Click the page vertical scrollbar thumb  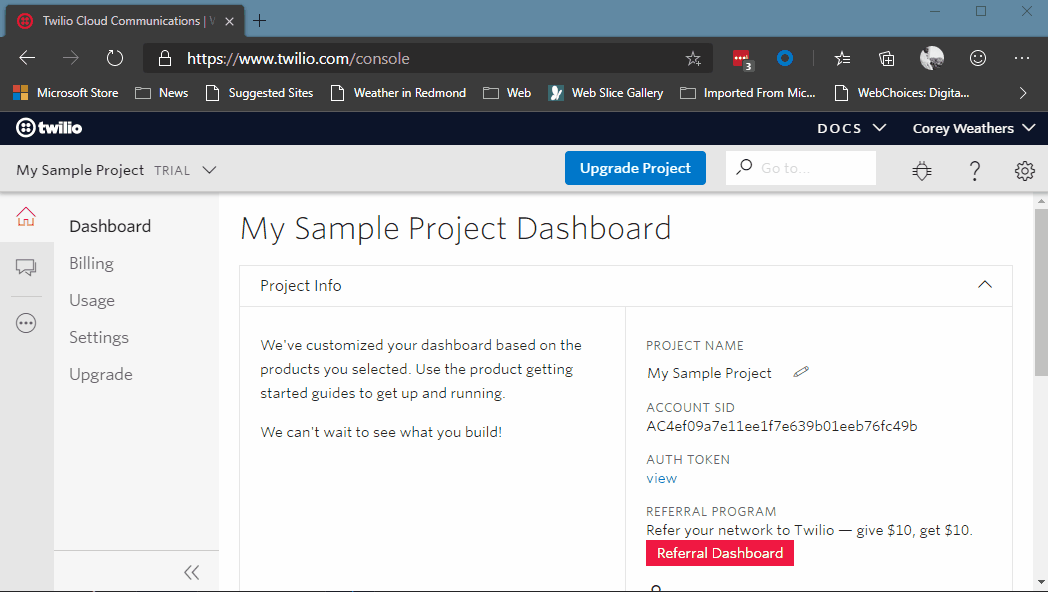(1041, 292)
